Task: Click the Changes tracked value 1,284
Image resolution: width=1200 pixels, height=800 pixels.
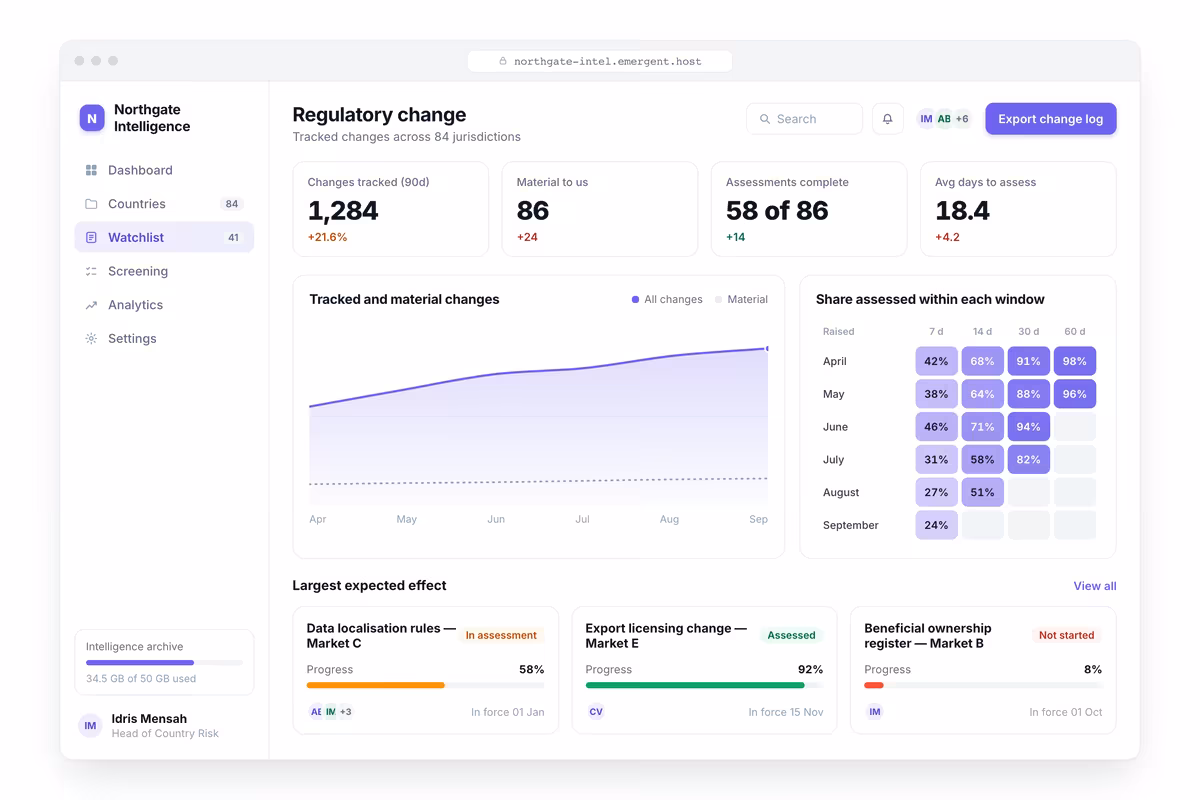Action: tap(343, 211)
